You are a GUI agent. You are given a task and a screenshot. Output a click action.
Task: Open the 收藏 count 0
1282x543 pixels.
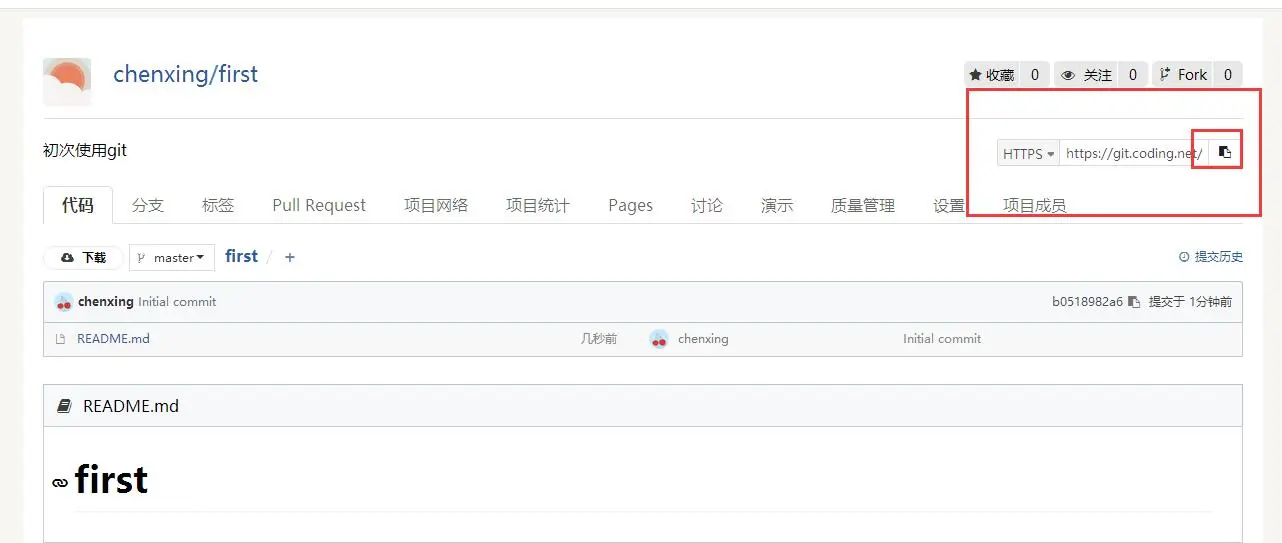coord(1035,75)
